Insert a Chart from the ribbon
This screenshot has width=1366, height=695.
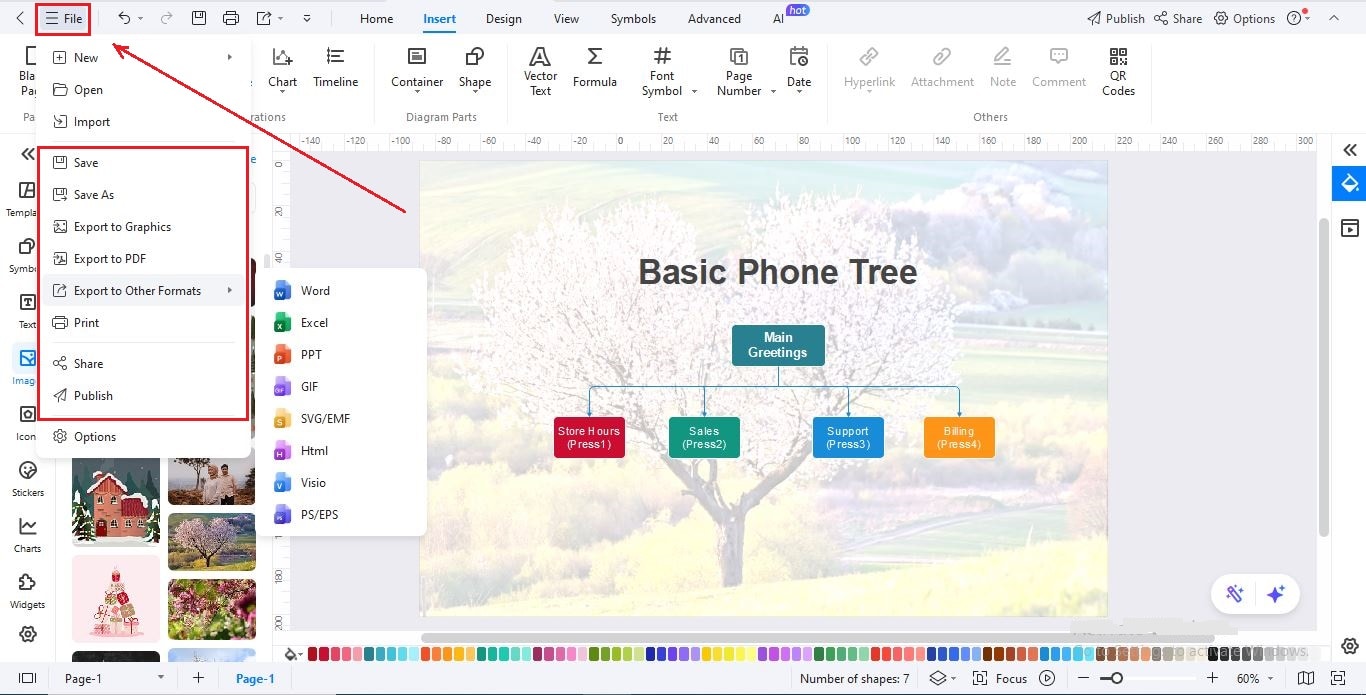coord(282,69)
